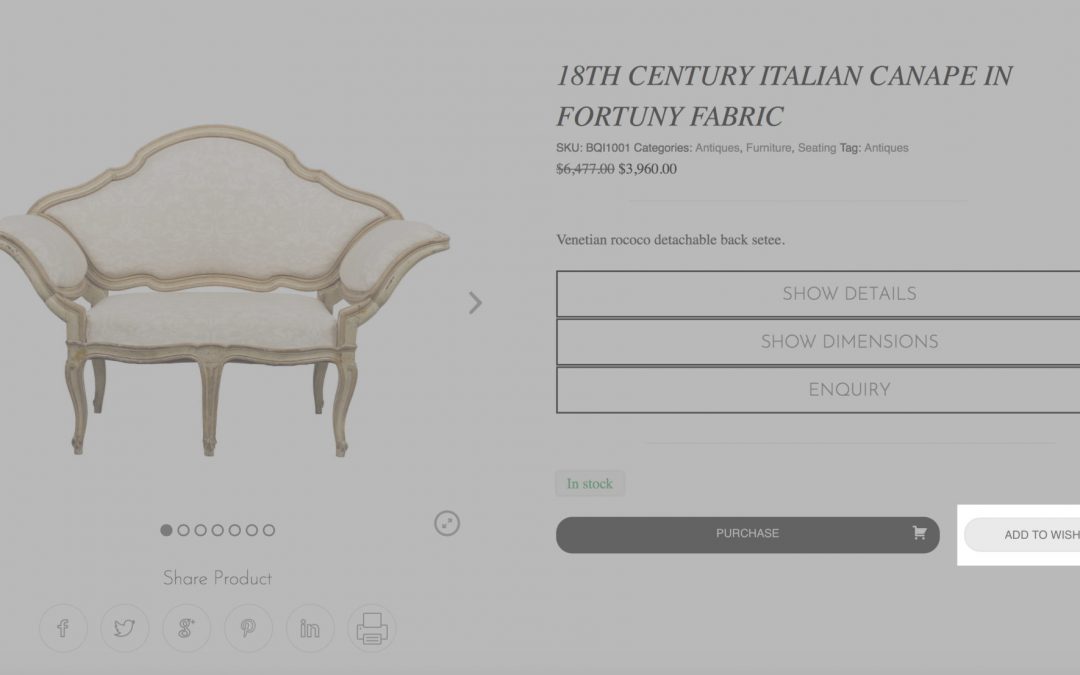Expand the Show Details section
The width and height of the screenshot is (1080, 675).
coord(818,294)
